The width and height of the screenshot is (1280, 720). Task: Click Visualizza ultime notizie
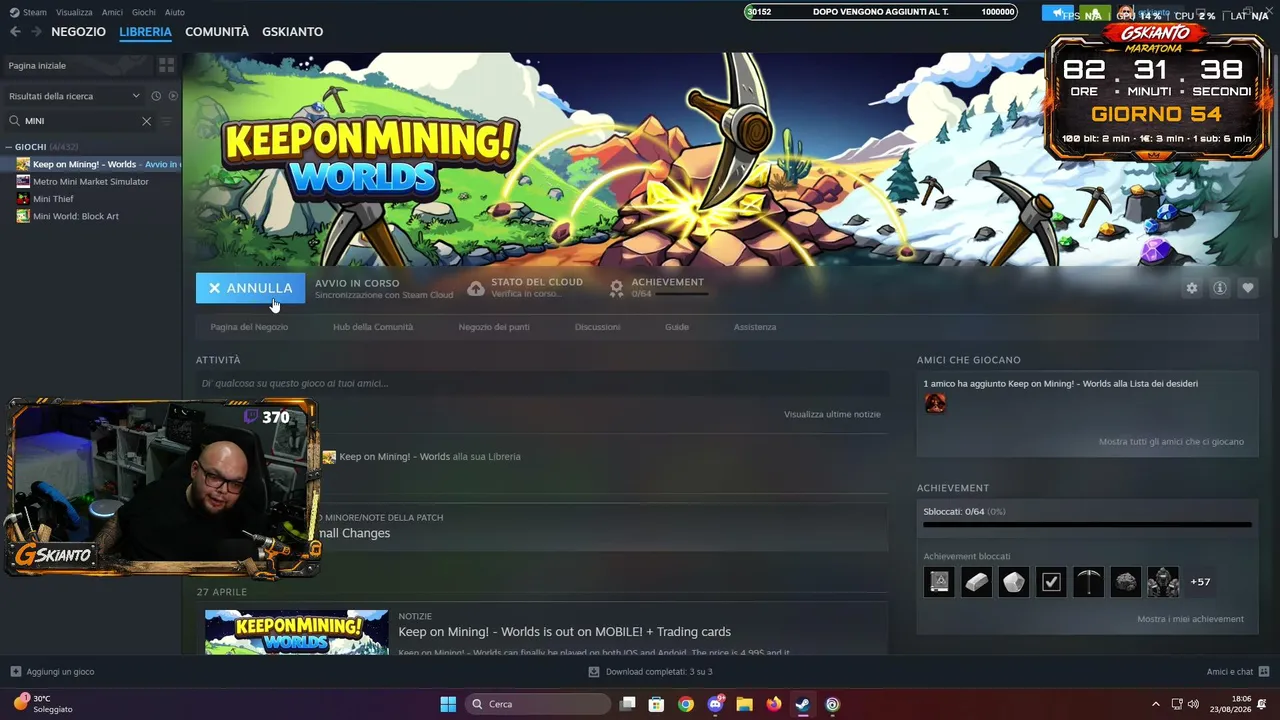[x=832, y=414]
